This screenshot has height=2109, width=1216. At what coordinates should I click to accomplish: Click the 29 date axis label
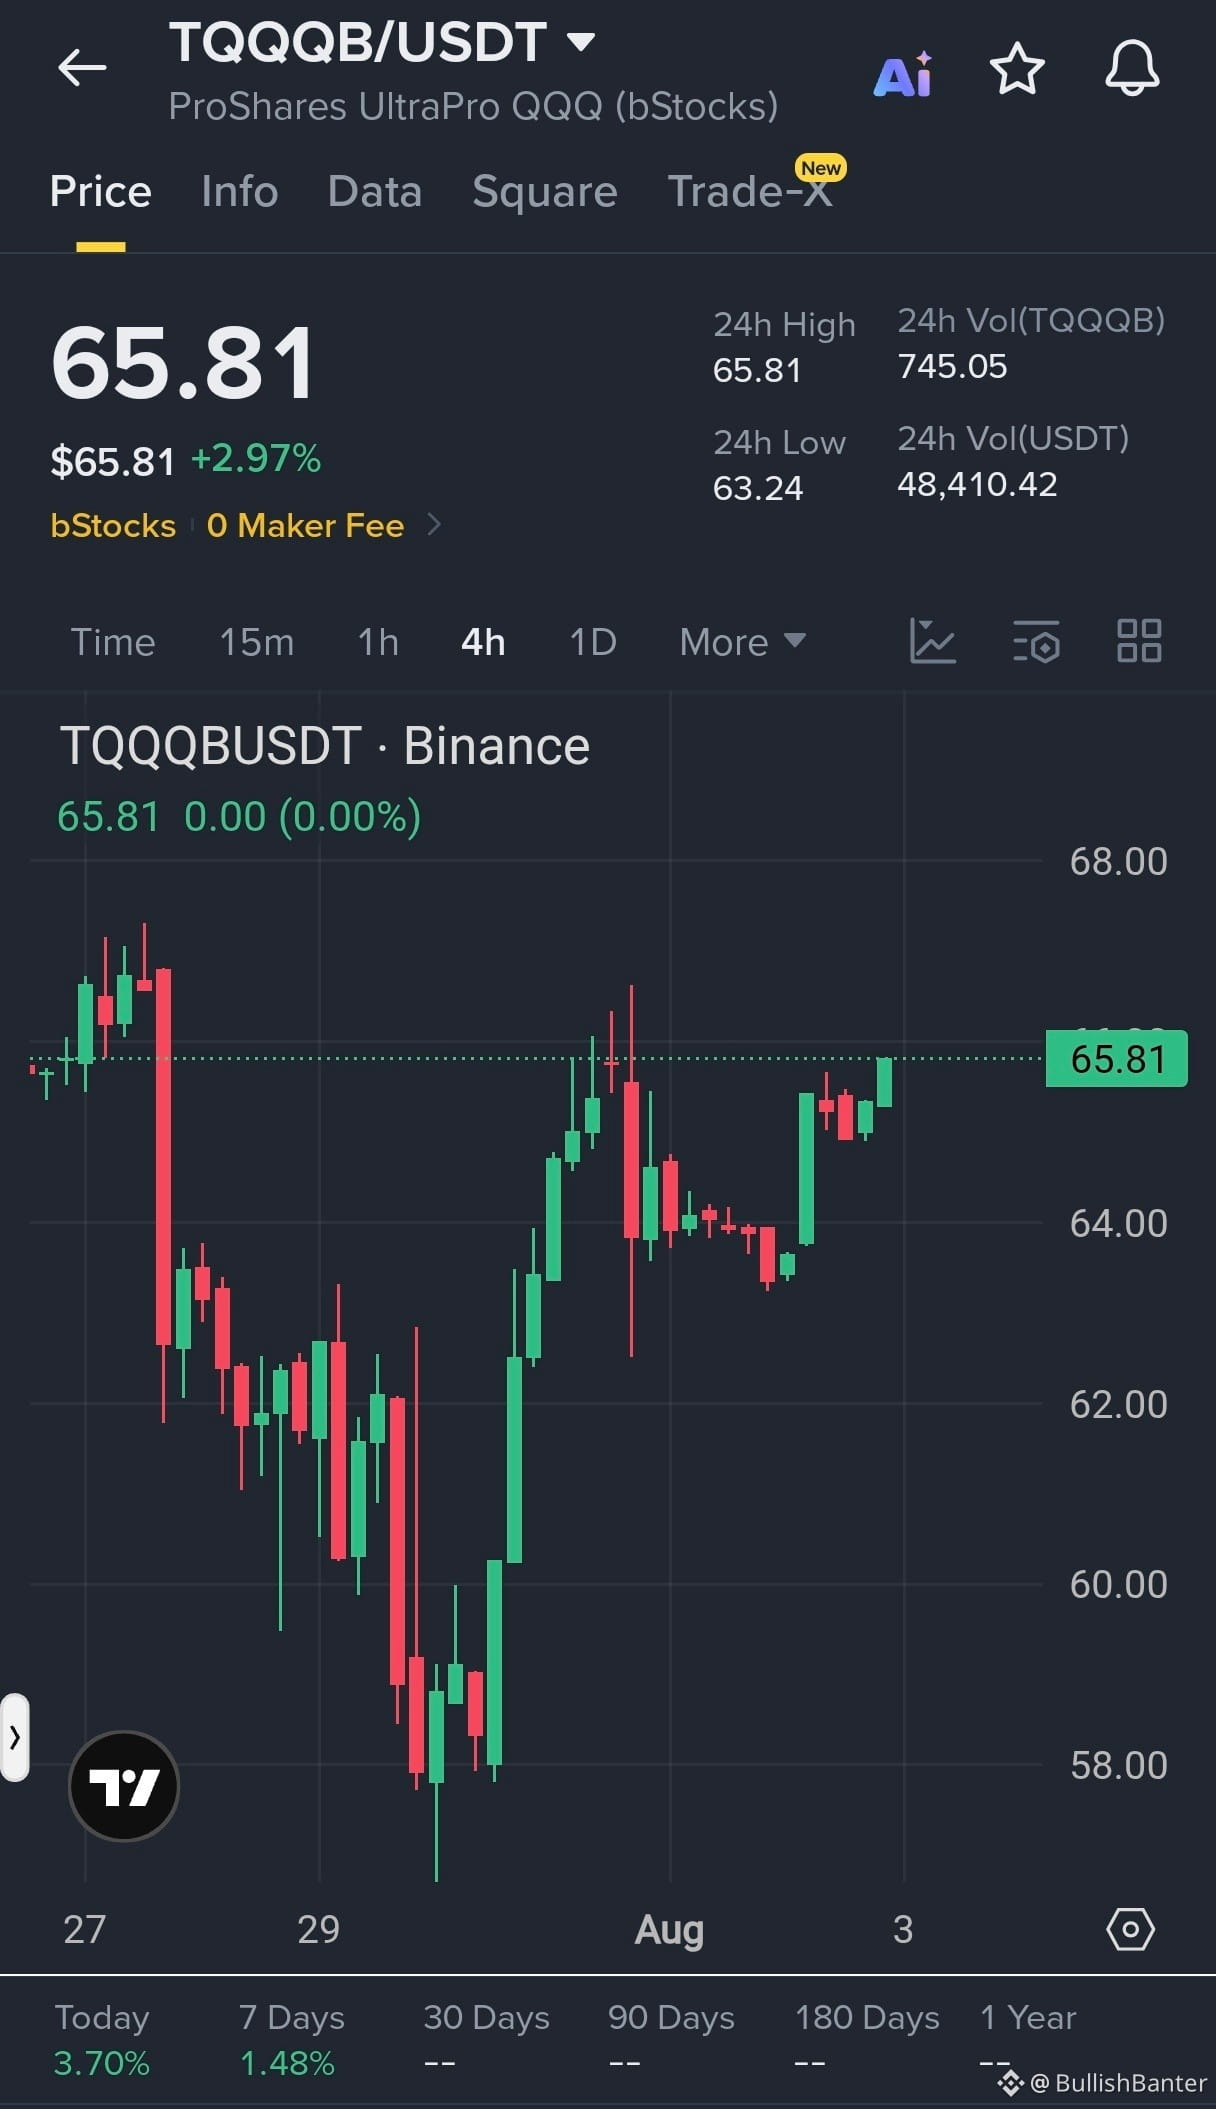click(318, 1929)
